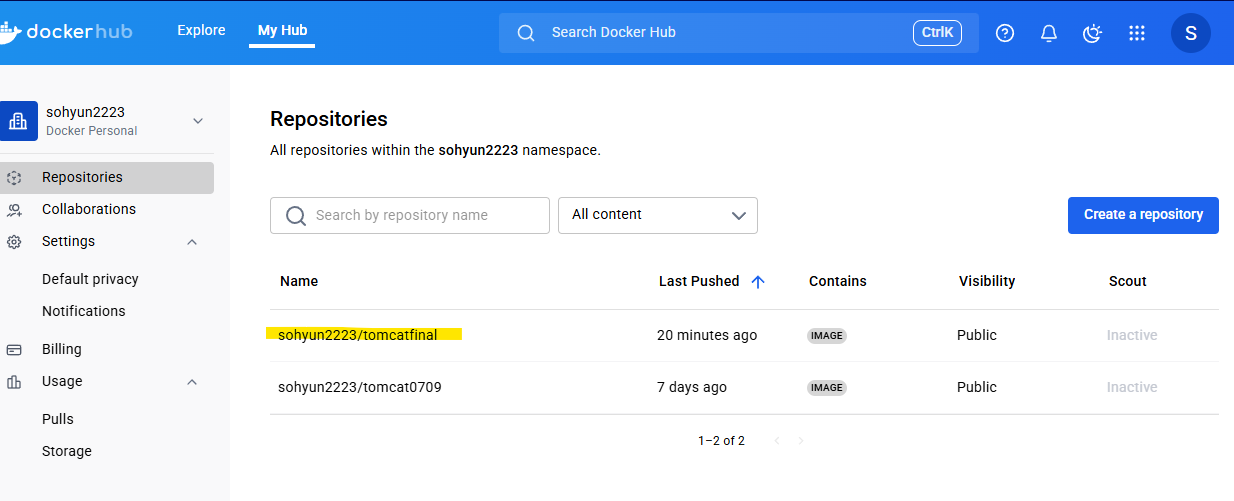The image size is (1234, 501).
Task: Click the Search by repository name field
Action: coord(410,215)
